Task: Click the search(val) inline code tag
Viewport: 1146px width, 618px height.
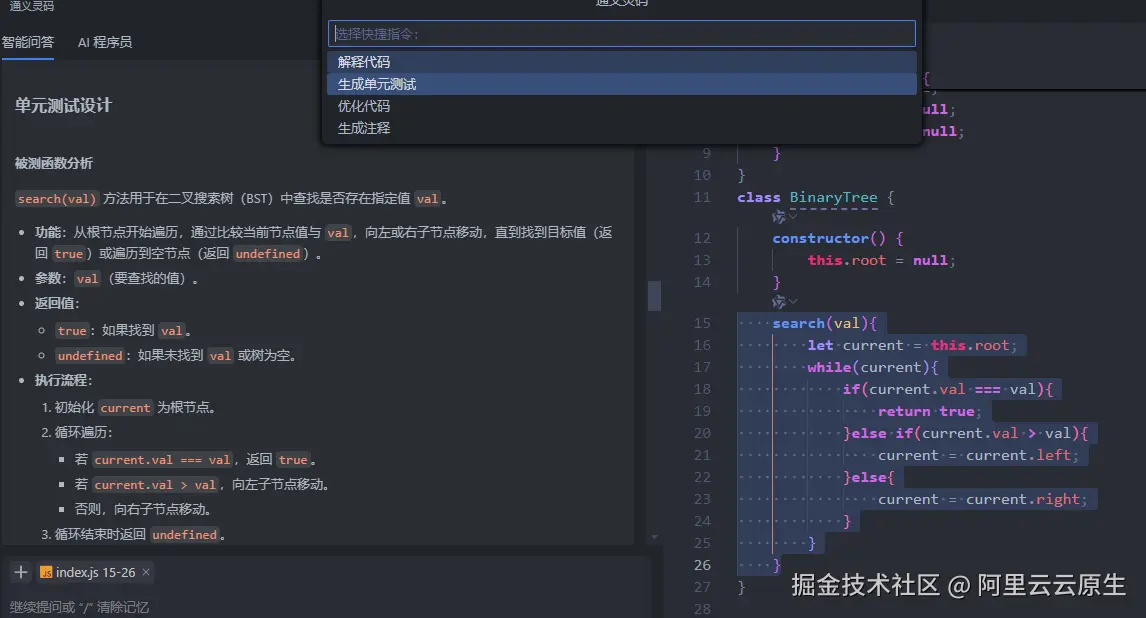Action: [x=57, y=199]
